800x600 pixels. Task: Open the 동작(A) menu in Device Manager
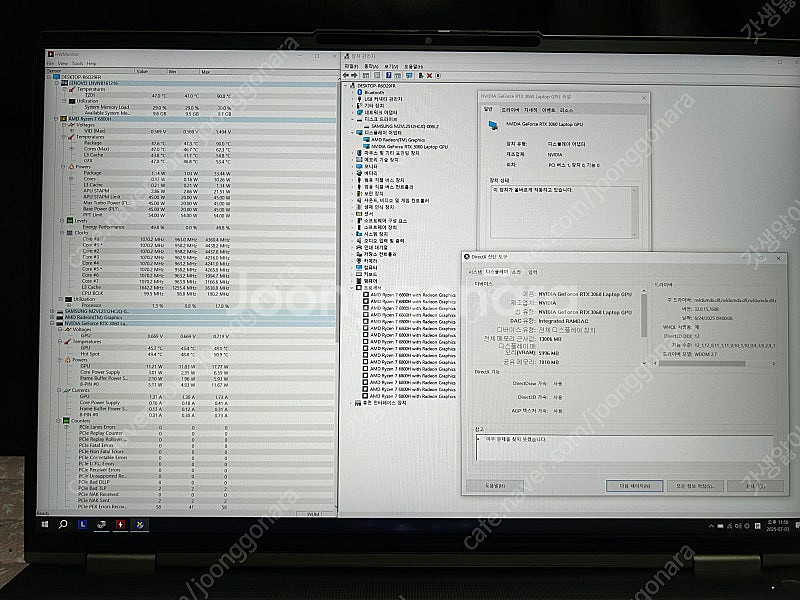point(371,66)
